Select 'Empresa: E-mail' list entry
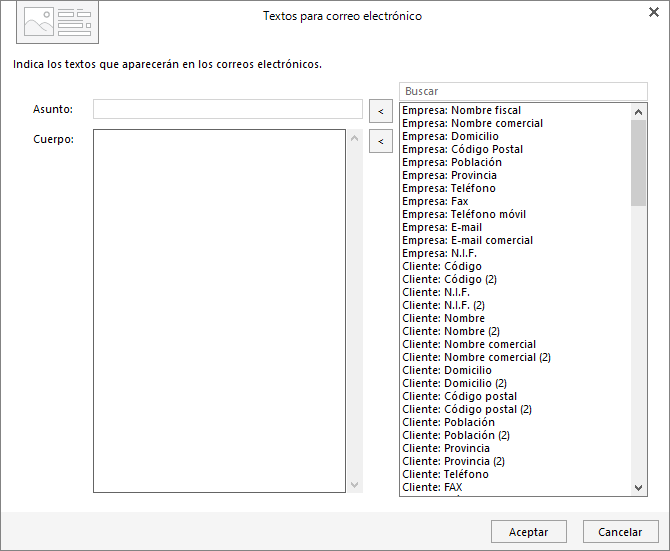 (x=516, y=227)
